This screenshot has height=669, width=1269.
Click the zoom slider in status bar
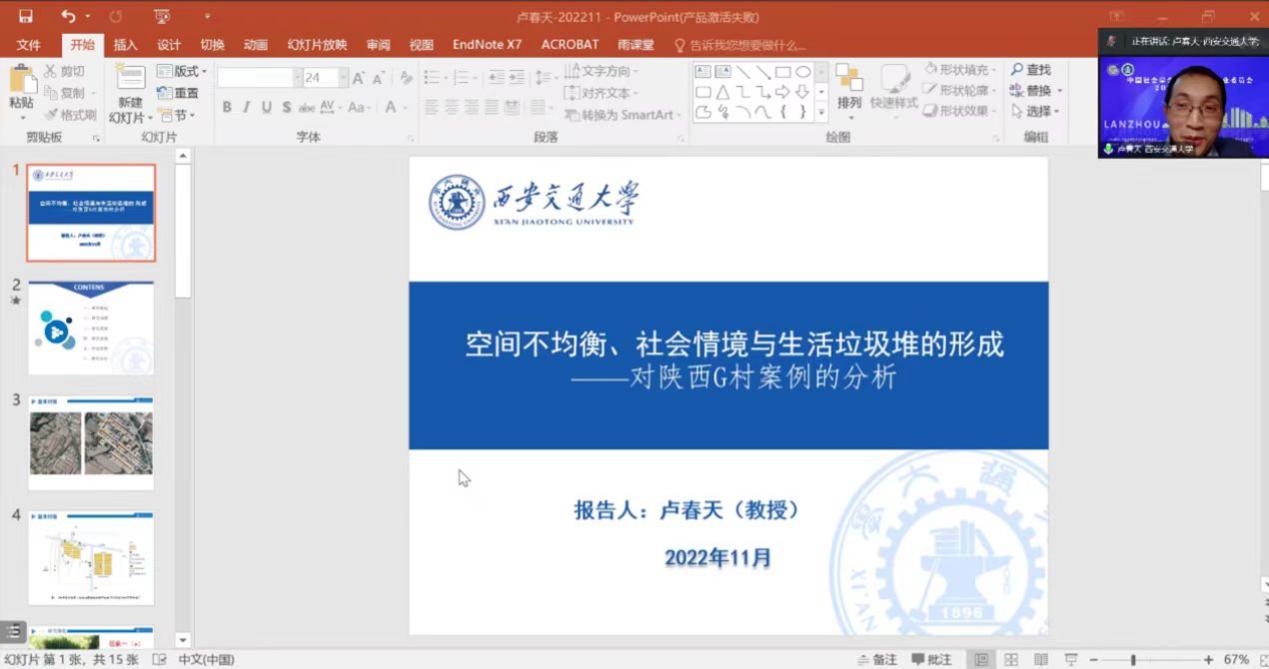pos(1132,660)
